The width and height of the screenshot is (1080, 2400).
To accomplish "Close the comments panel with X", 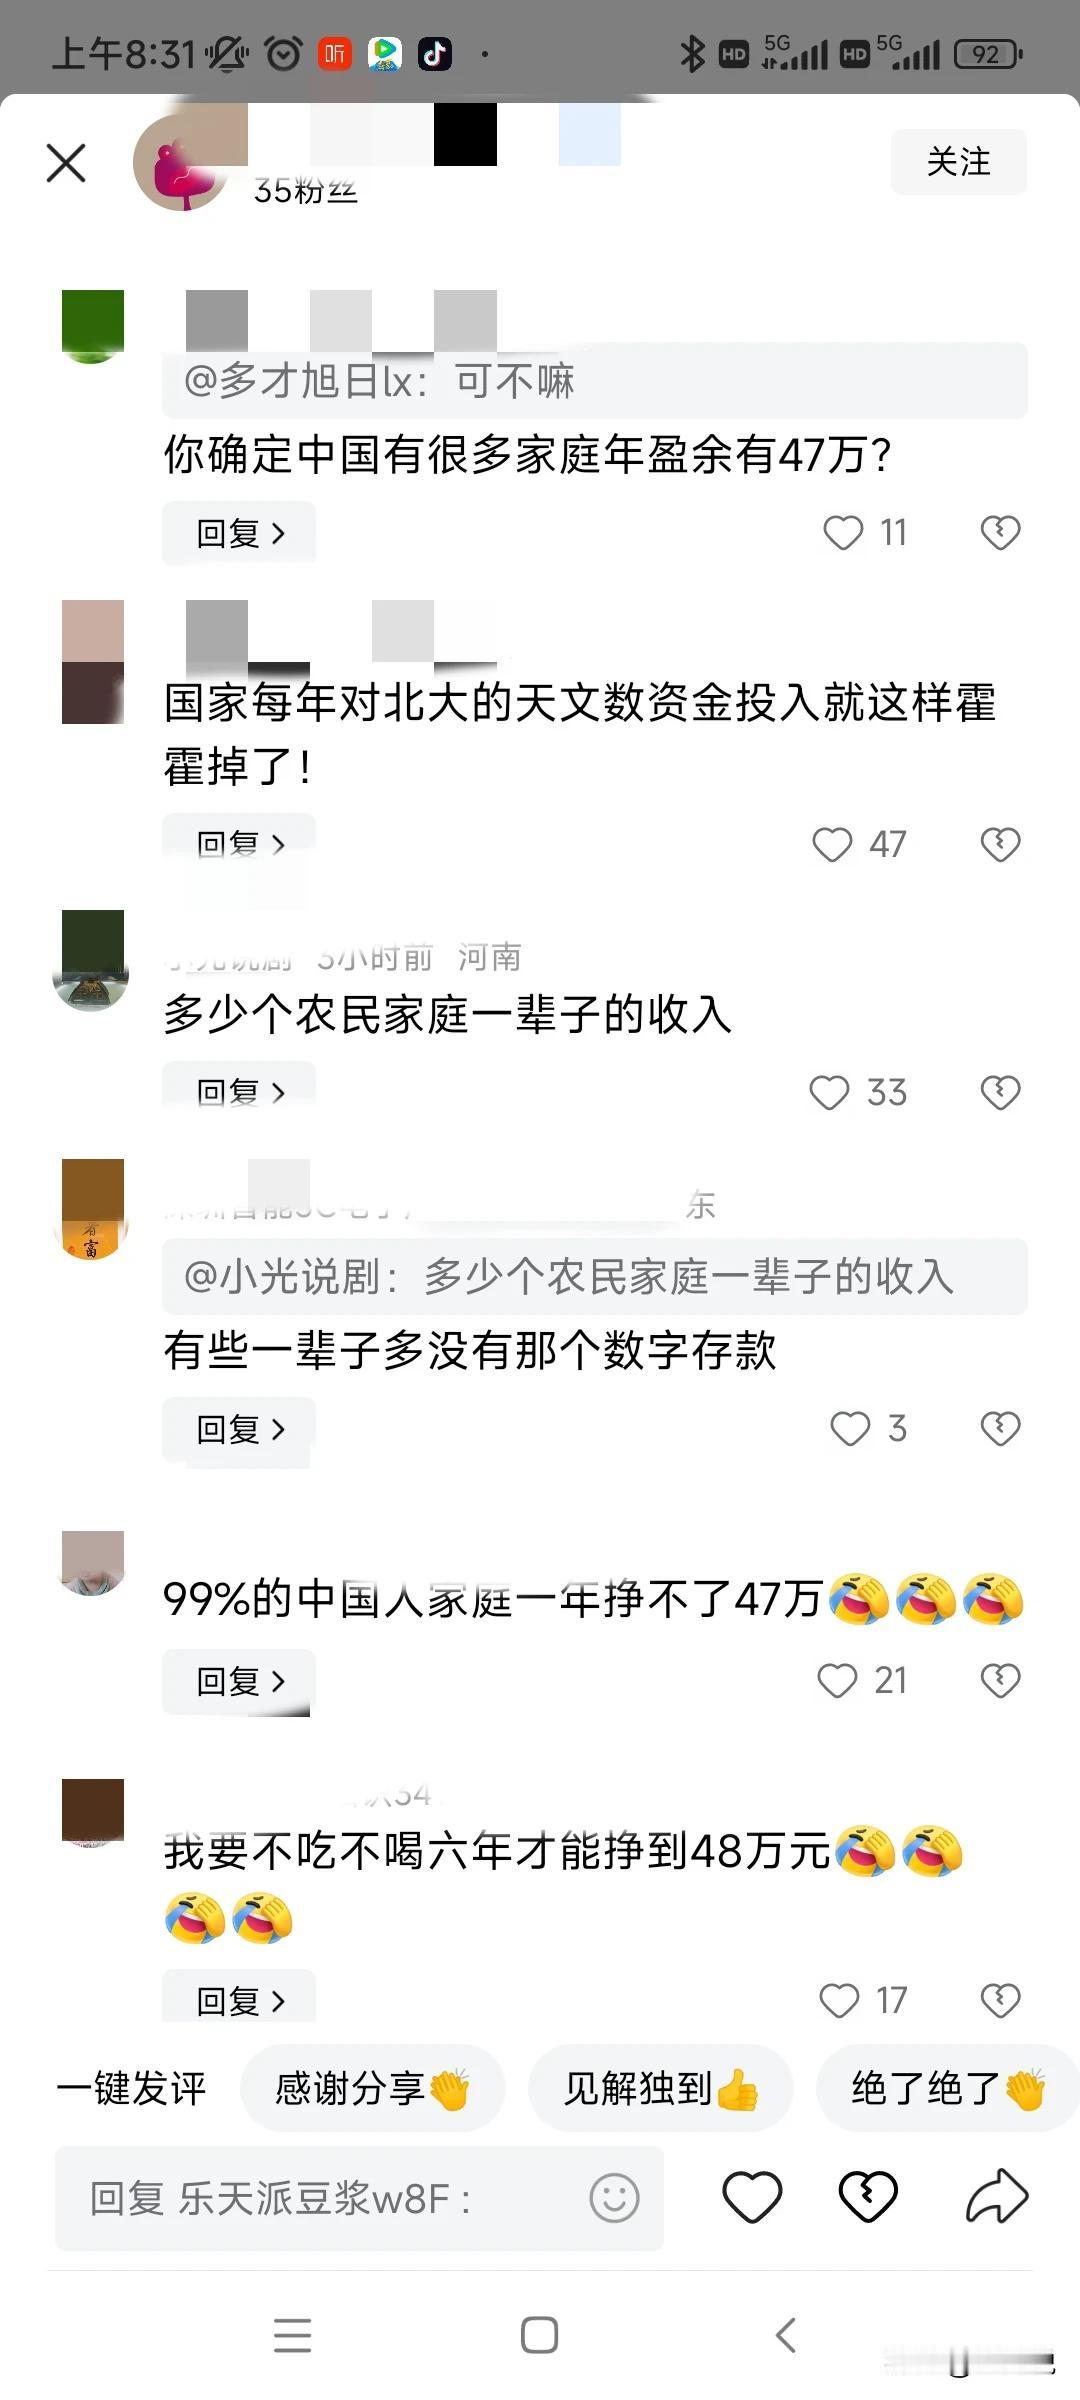I will (x=66, y=163).
